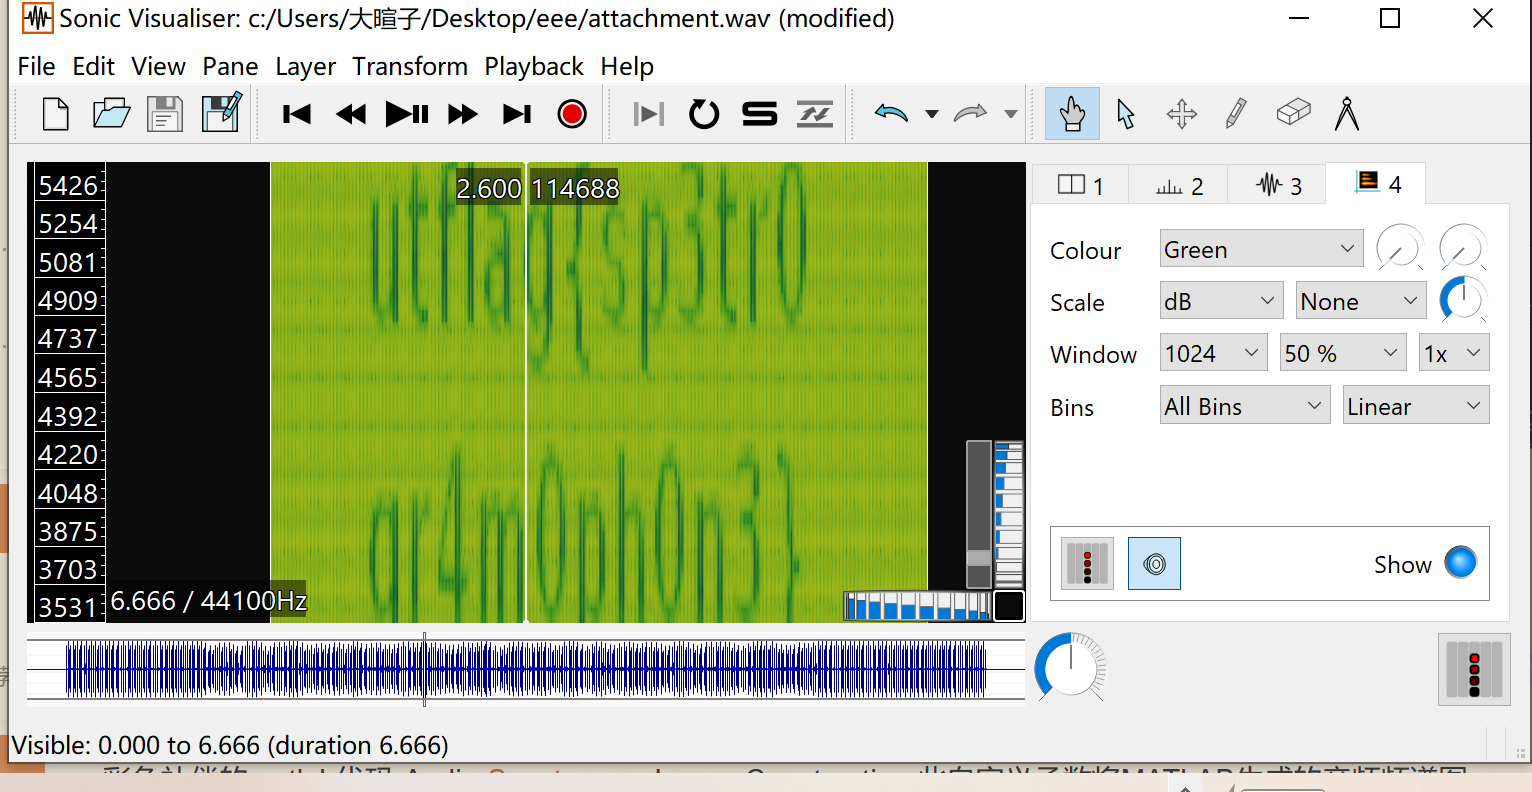Viewport: 1532px width, 792px height.
Task: Pick the Draw pencil tool
Action: point(1236,113)
